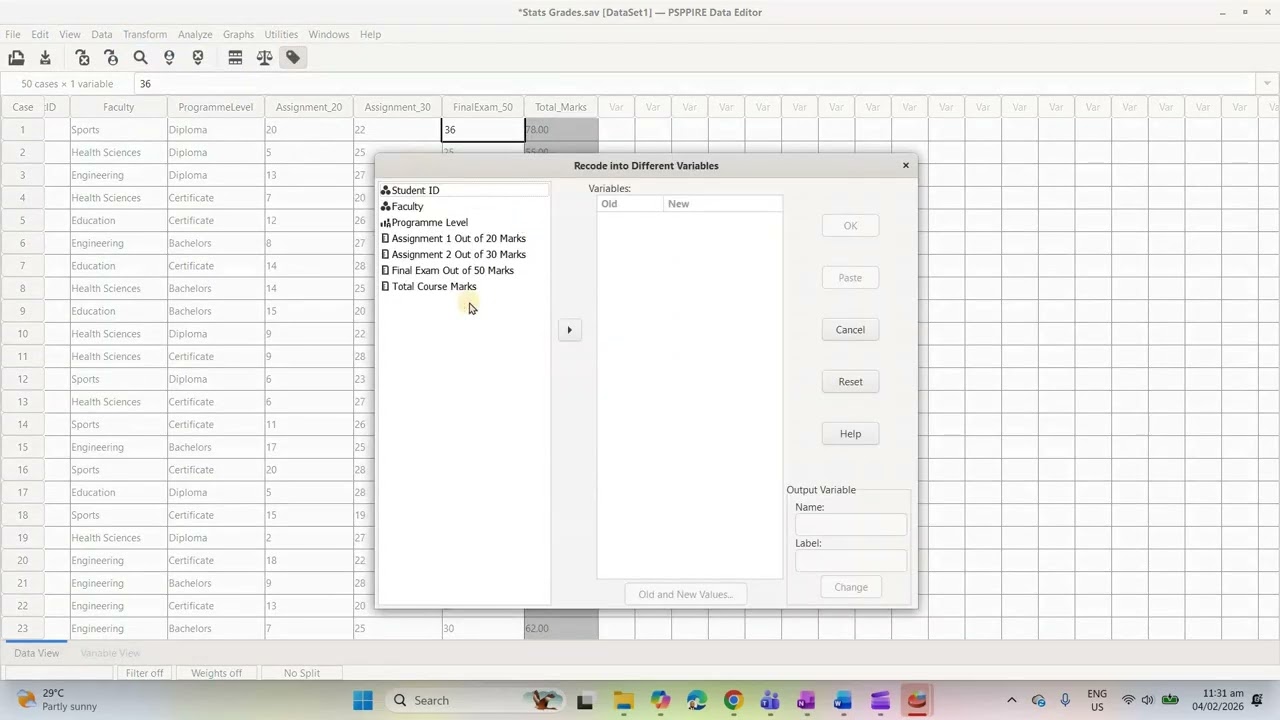Click the Split File toolbar icon

pyautogui.click(x=236, y=58)
